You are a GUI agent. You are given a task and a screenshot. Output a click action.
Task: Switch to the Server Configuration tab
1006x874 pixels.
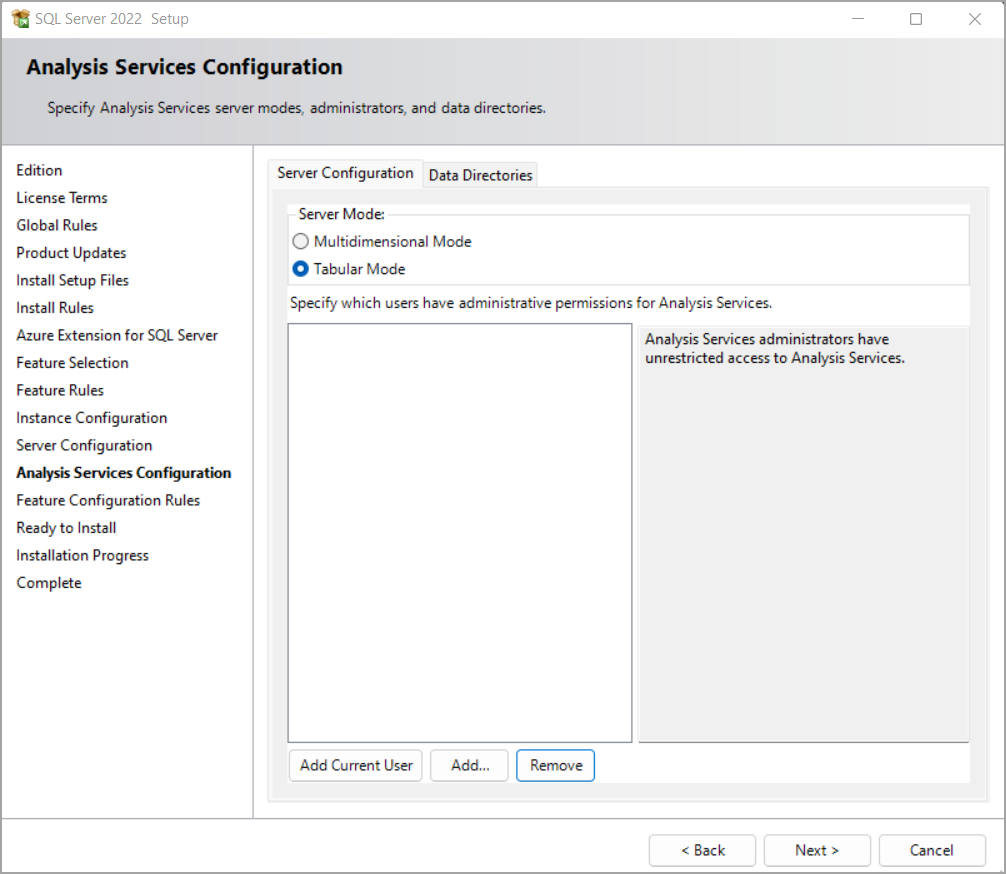pyautogui.click(x=345, y=172)
